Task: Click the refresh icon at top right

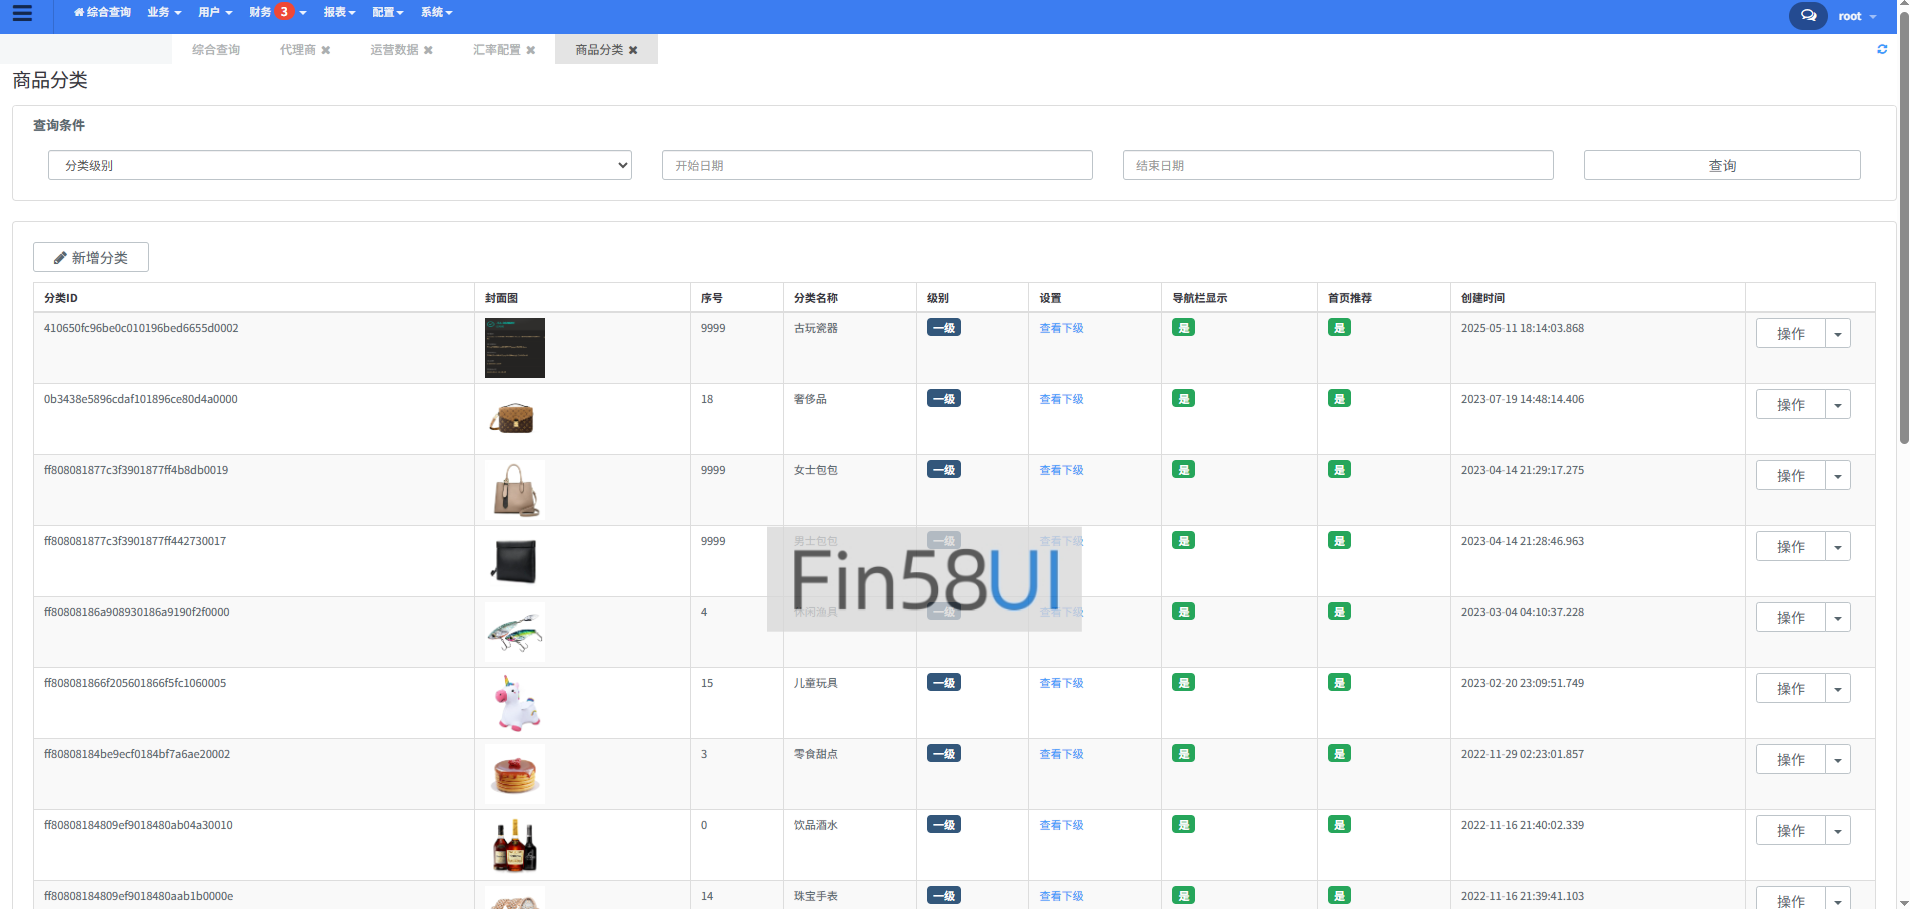Action: (x=1881, y=49)
